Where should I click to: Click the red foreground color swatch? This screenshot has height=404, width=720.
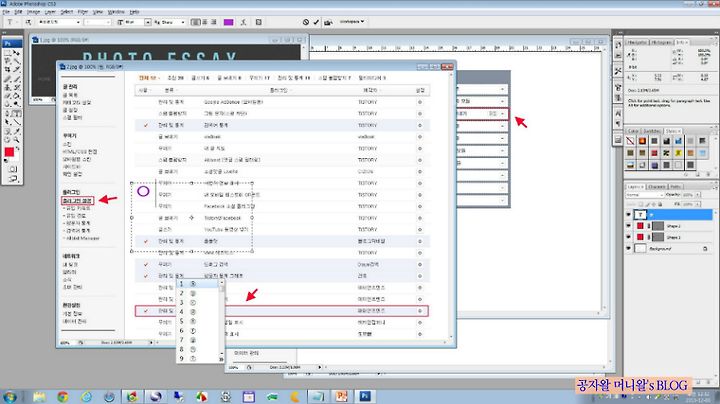(x=9, y=152)
